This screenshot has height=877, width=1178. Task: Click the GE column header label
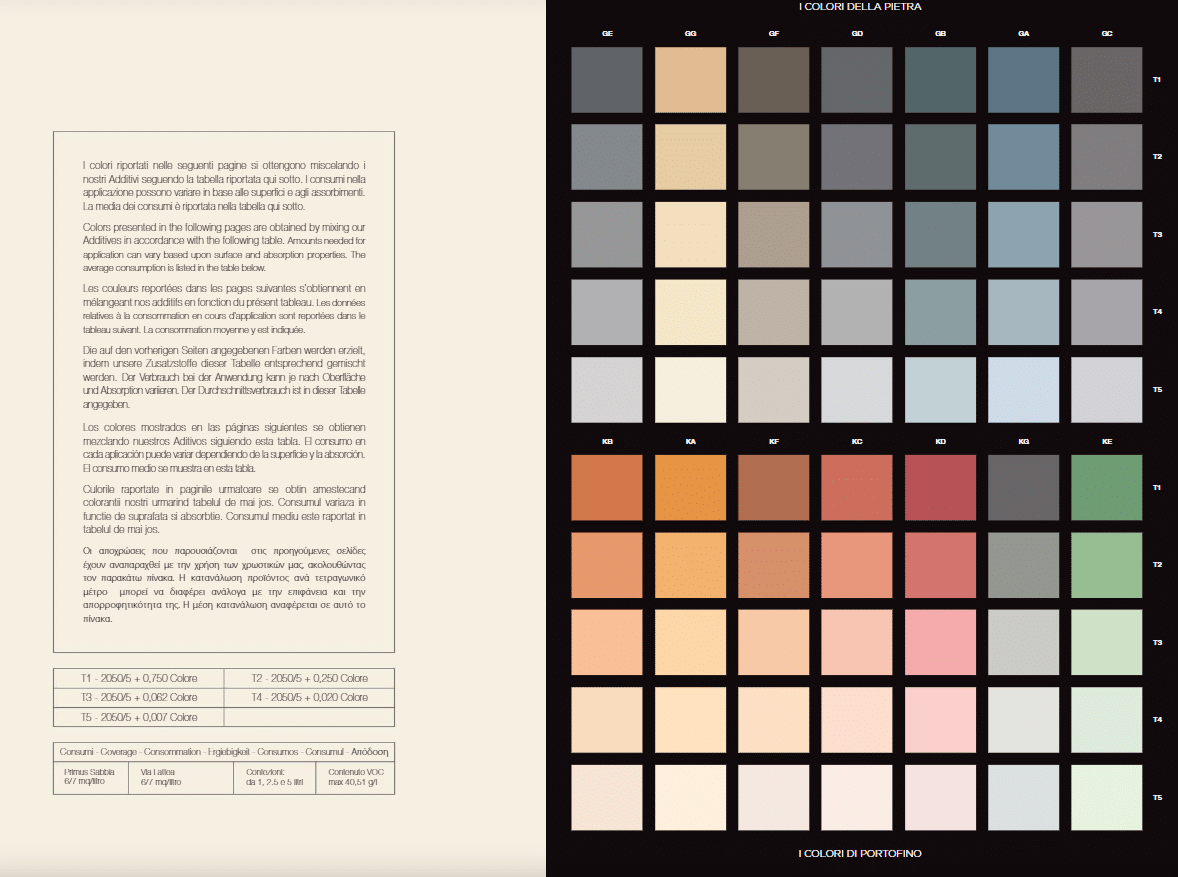[607, 34]
